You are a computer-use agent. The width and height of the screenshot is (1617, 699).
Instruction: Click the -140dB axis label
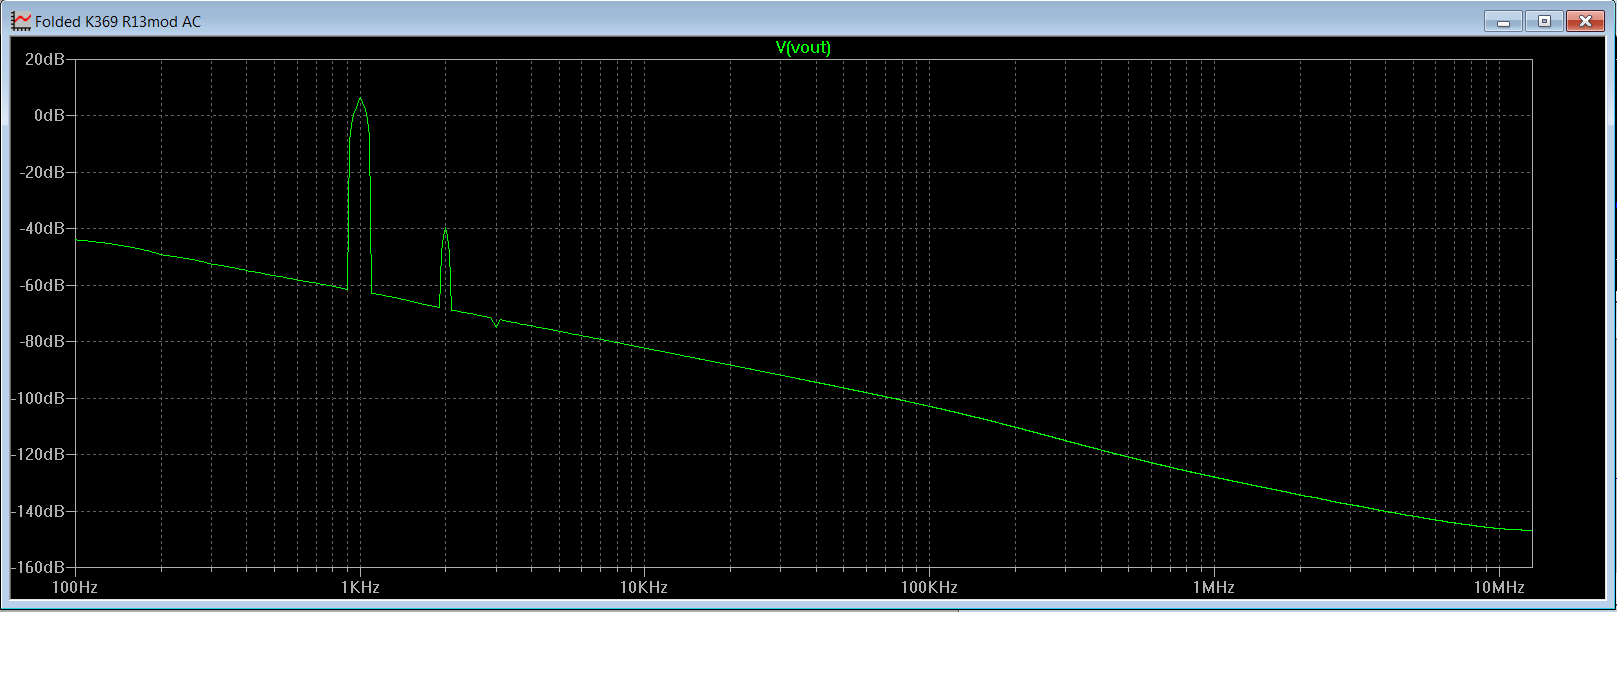coord(38,511)
